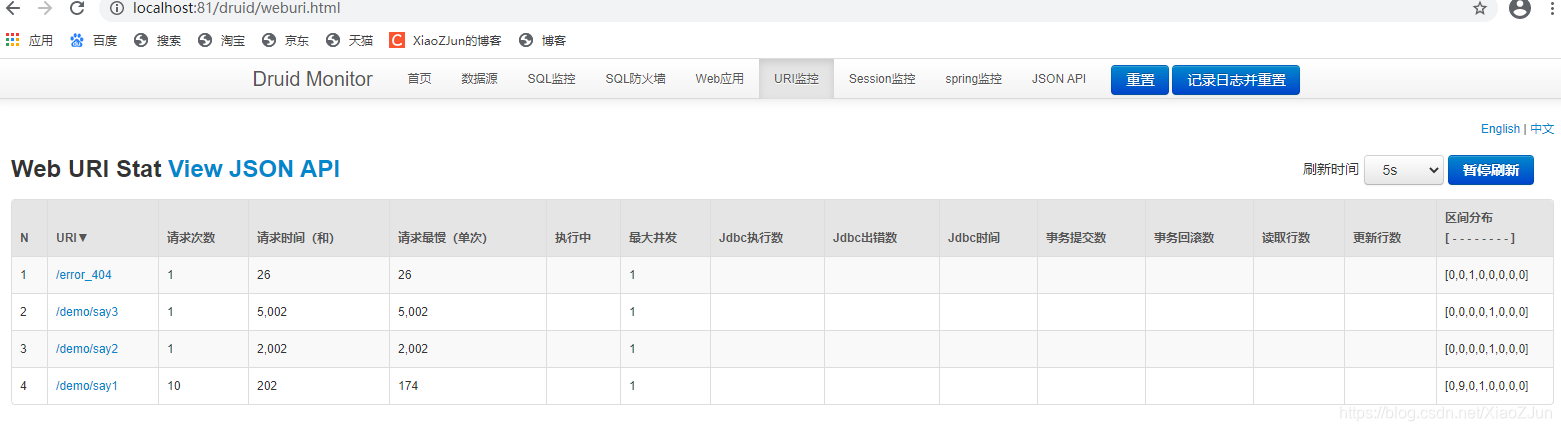Open the 博客 bookmark
Image resolution: width=1561 pixels, height=431 pixels.
coord(542,41)
